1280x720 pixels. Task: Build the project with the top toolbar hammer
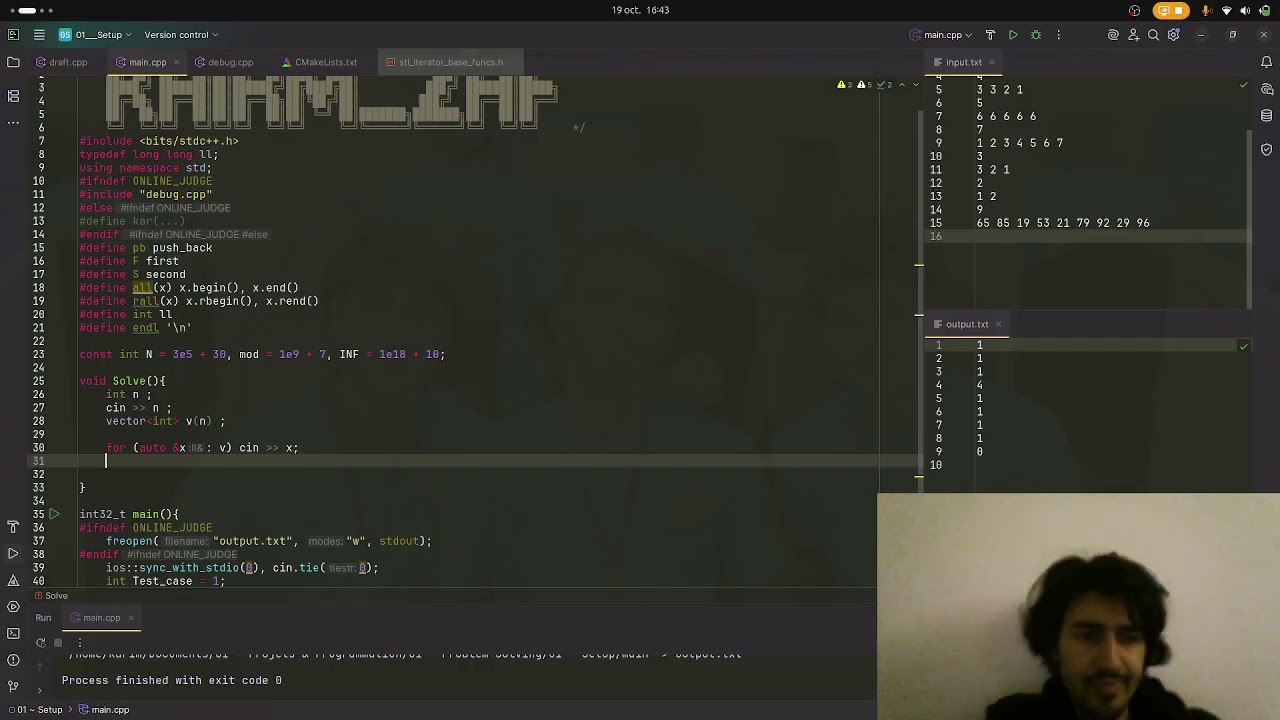990,35
